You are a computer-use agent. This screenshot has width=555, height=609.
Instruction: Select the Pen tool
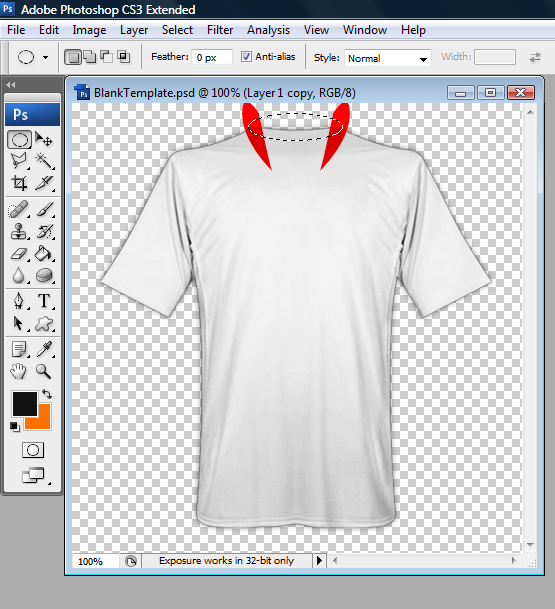19,301
